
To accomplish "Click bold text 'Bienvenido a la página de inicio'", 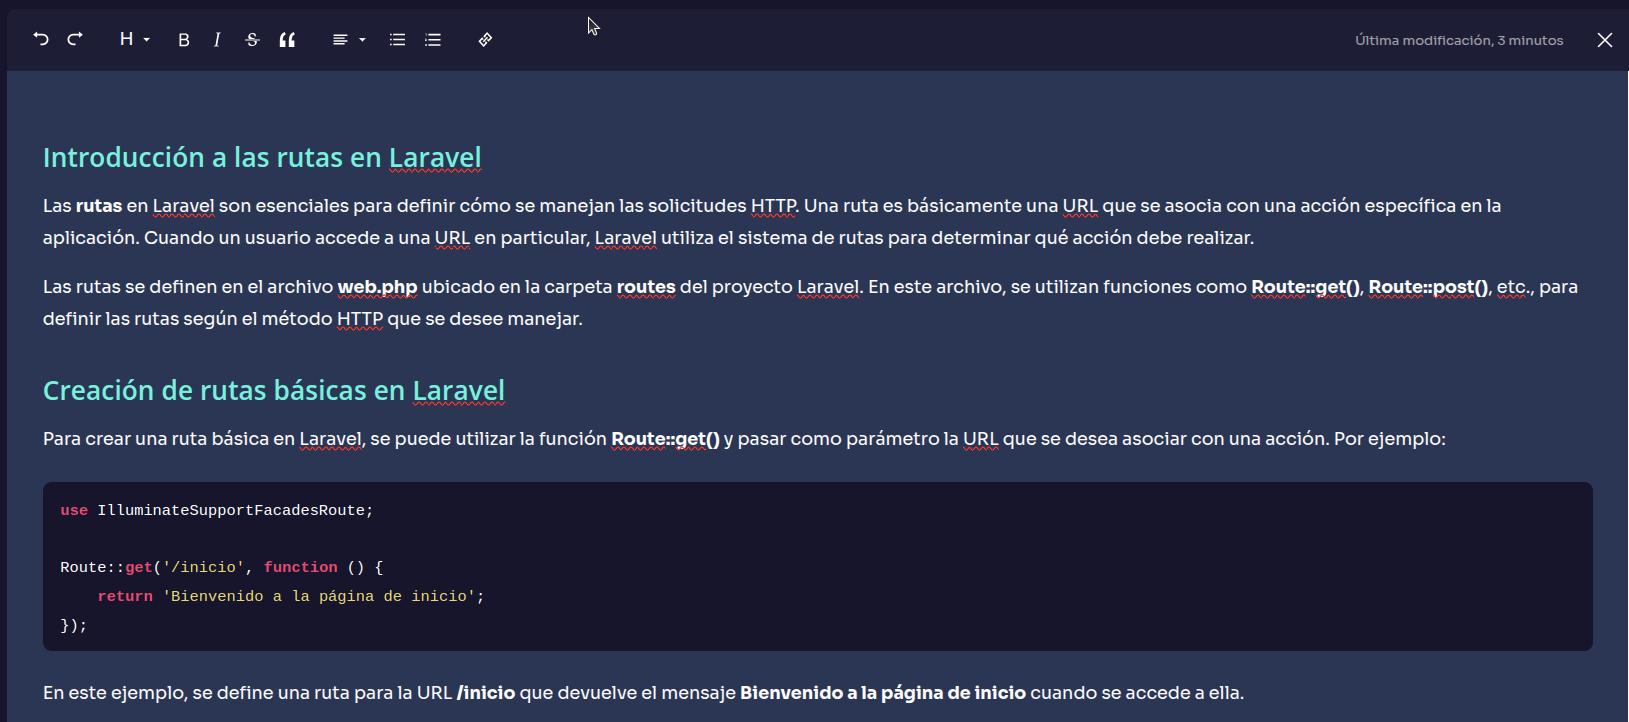I will coord(883,693).
